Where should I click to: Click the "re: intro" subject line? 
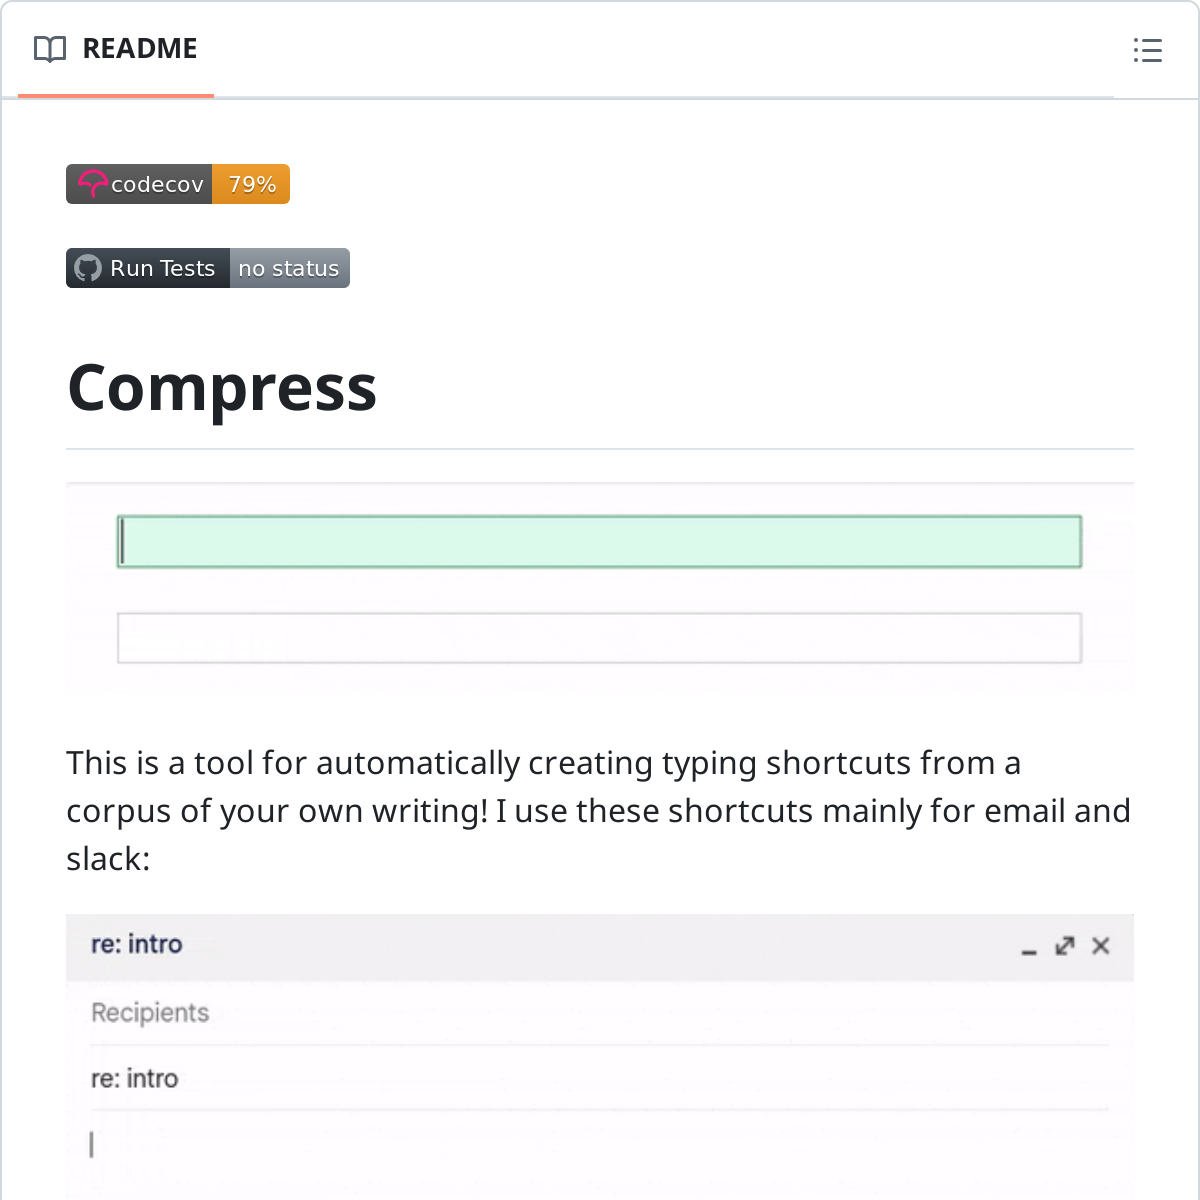click(x=135, y=1078)
